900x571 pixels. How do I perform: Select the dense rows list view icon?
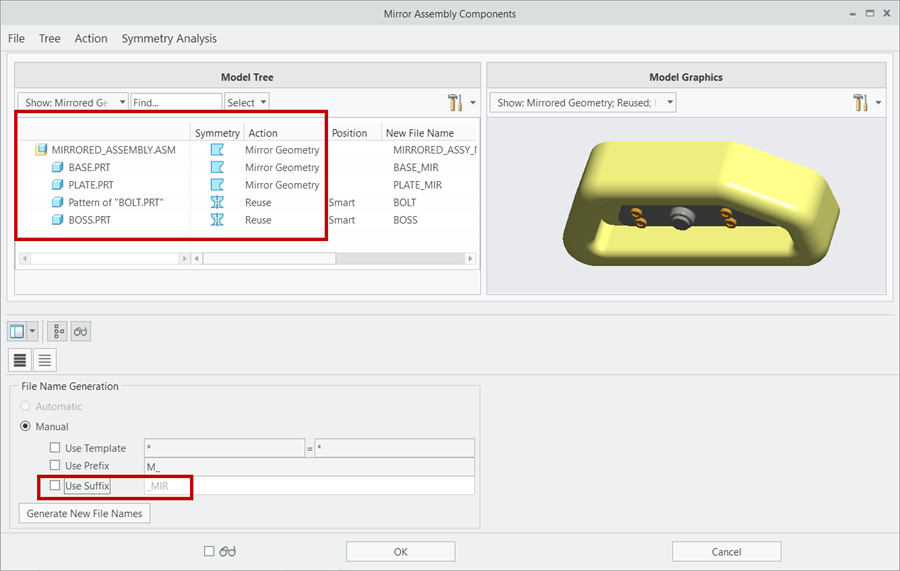(x=20, y=360)
